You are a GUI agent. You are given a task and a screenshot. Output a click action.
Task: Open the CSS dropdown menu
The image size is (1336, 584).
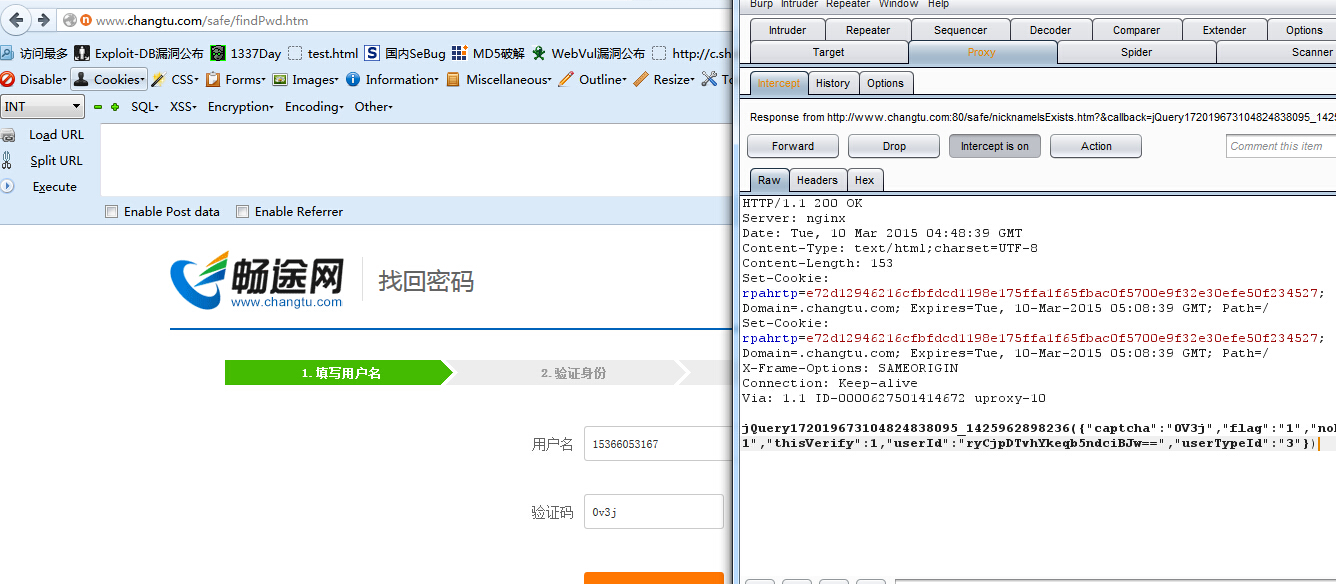[x=176, y=79]
